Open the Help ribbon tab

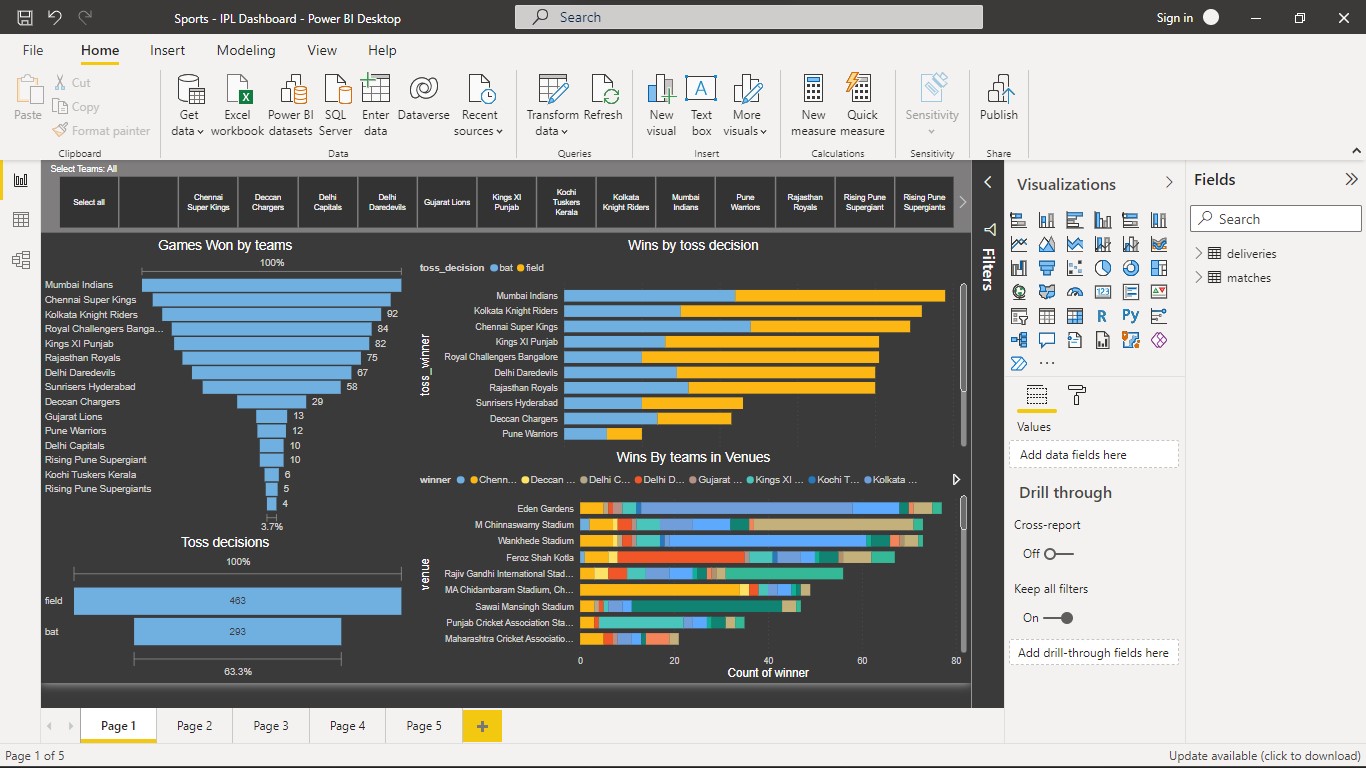[382, 50]
